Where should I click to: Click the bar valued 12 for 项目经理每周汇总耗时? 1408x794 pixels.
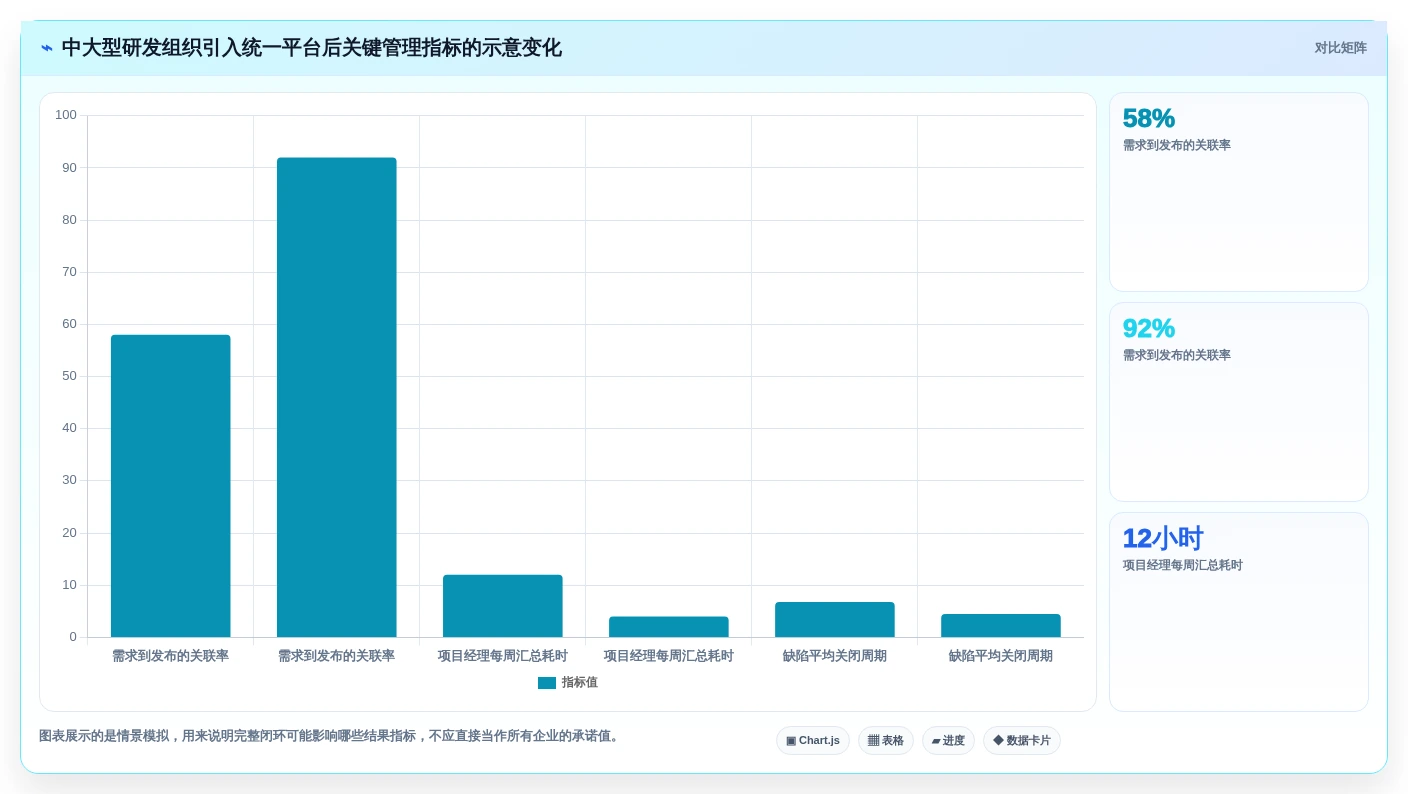[x=502, y=606]
